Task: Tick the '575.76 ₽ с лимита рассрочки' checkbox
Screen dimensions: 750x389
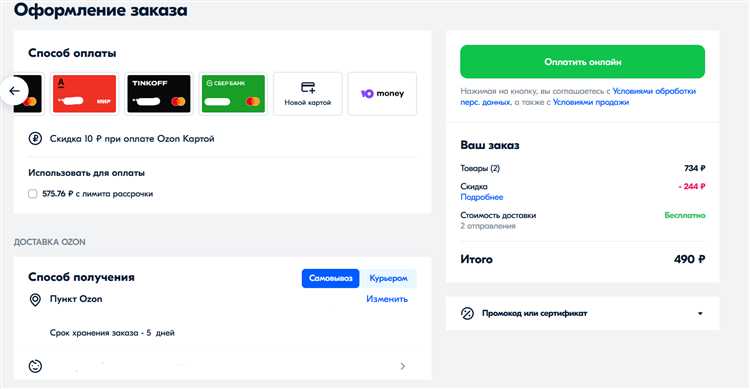Action: coord(33,194)
